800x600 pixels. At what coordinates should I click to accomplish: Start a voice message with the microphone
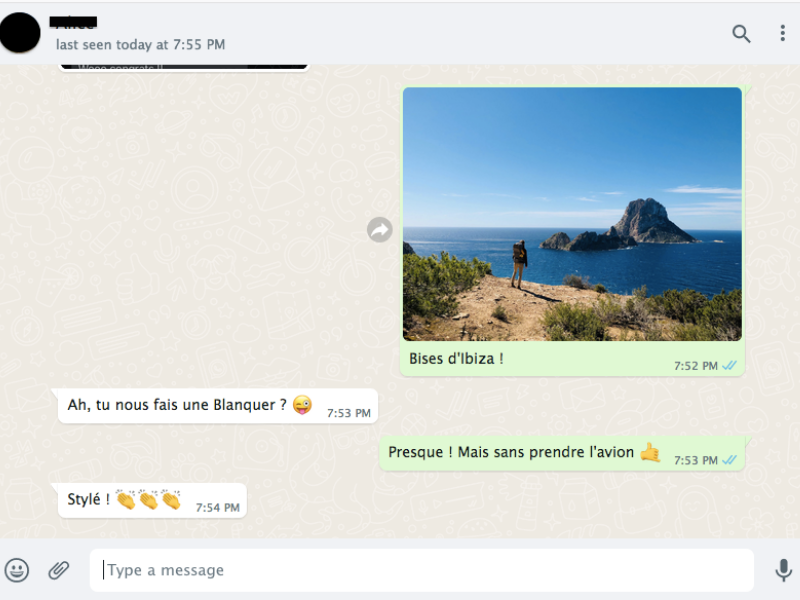pos(783,570)
